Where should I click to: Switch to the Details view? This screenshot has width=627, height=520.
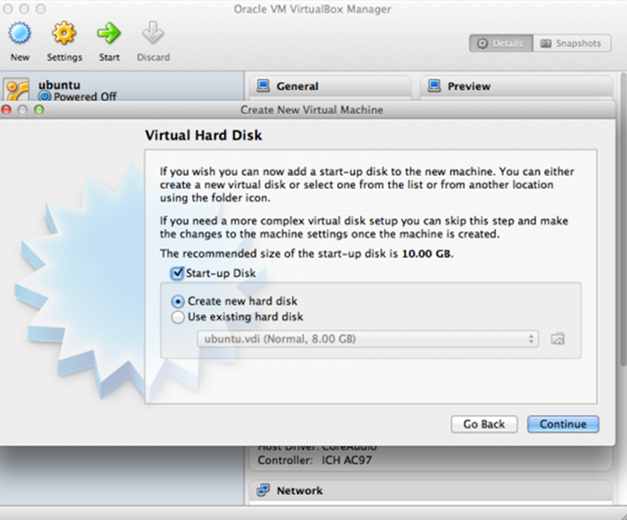[x=501, y=43]
